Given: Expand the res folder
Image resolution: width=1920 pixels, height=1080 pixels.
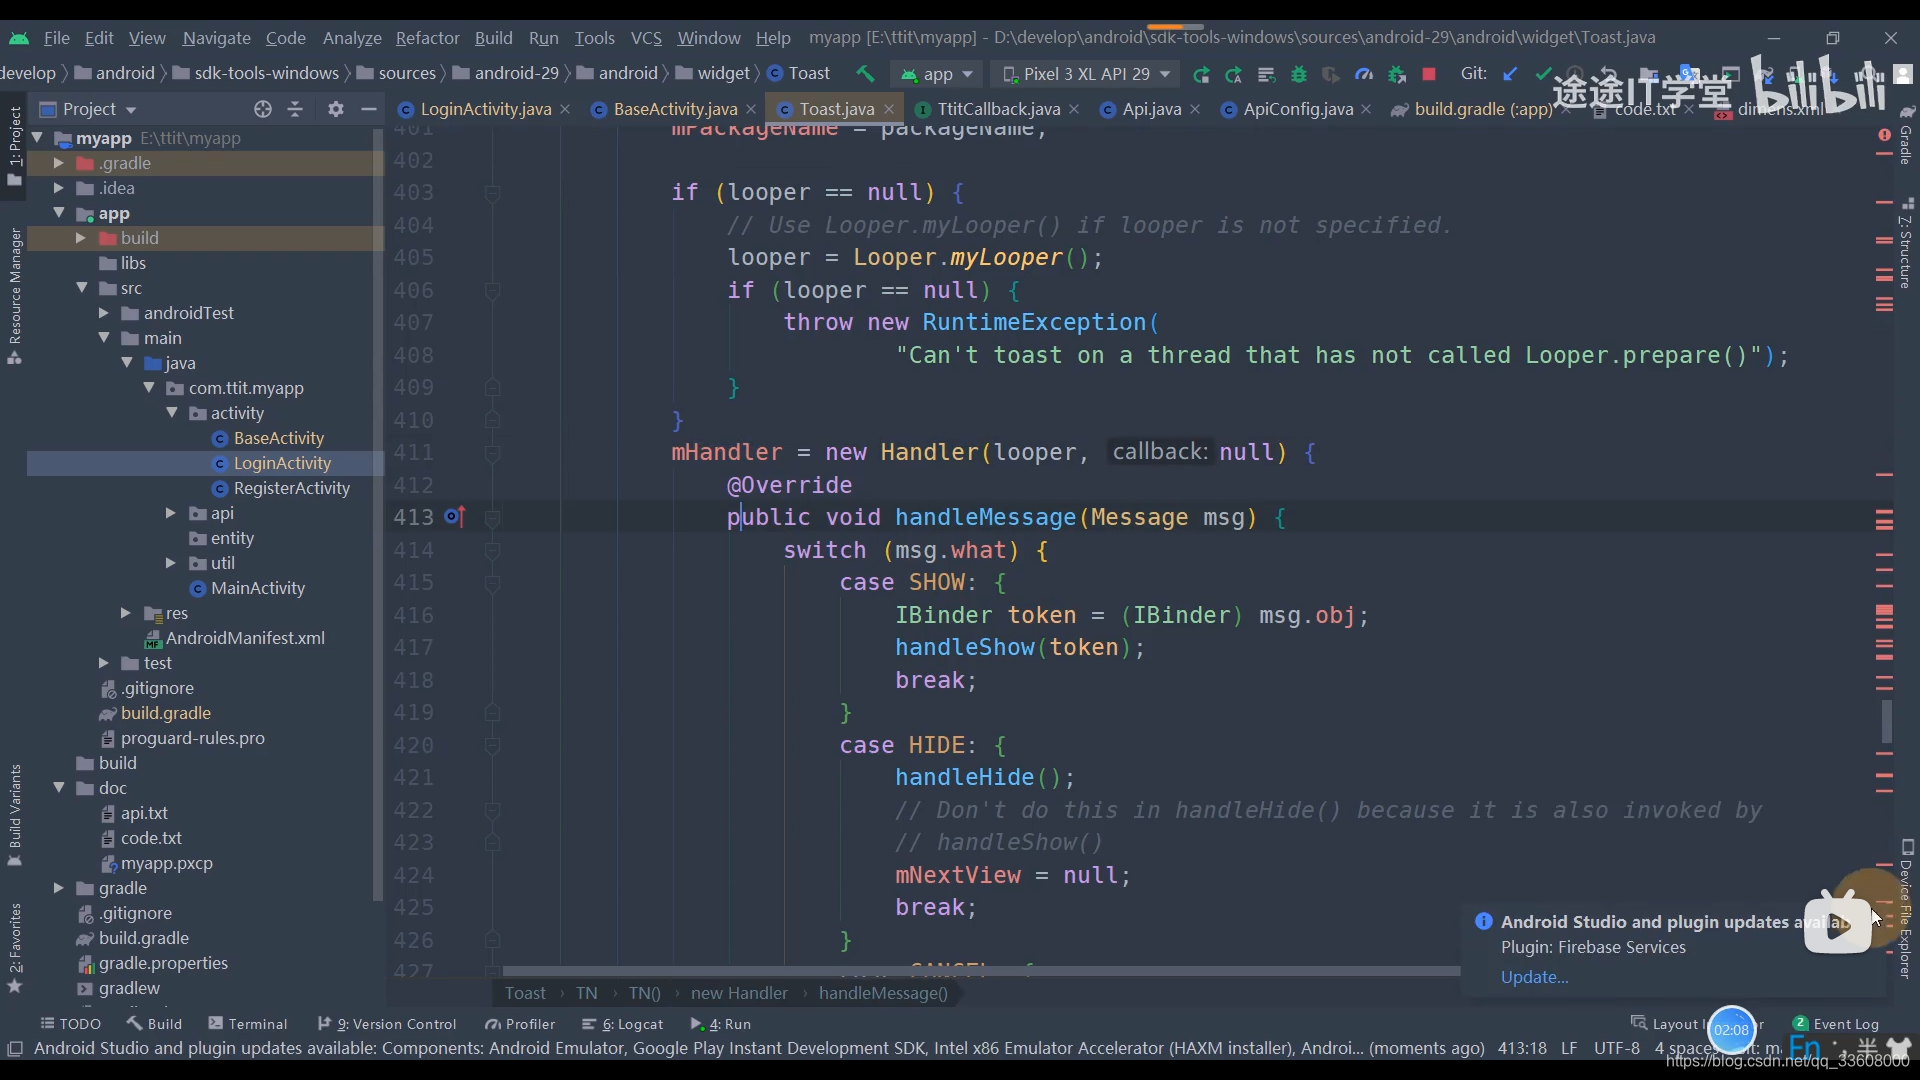Looking at the screenshot, I should 125,613.
